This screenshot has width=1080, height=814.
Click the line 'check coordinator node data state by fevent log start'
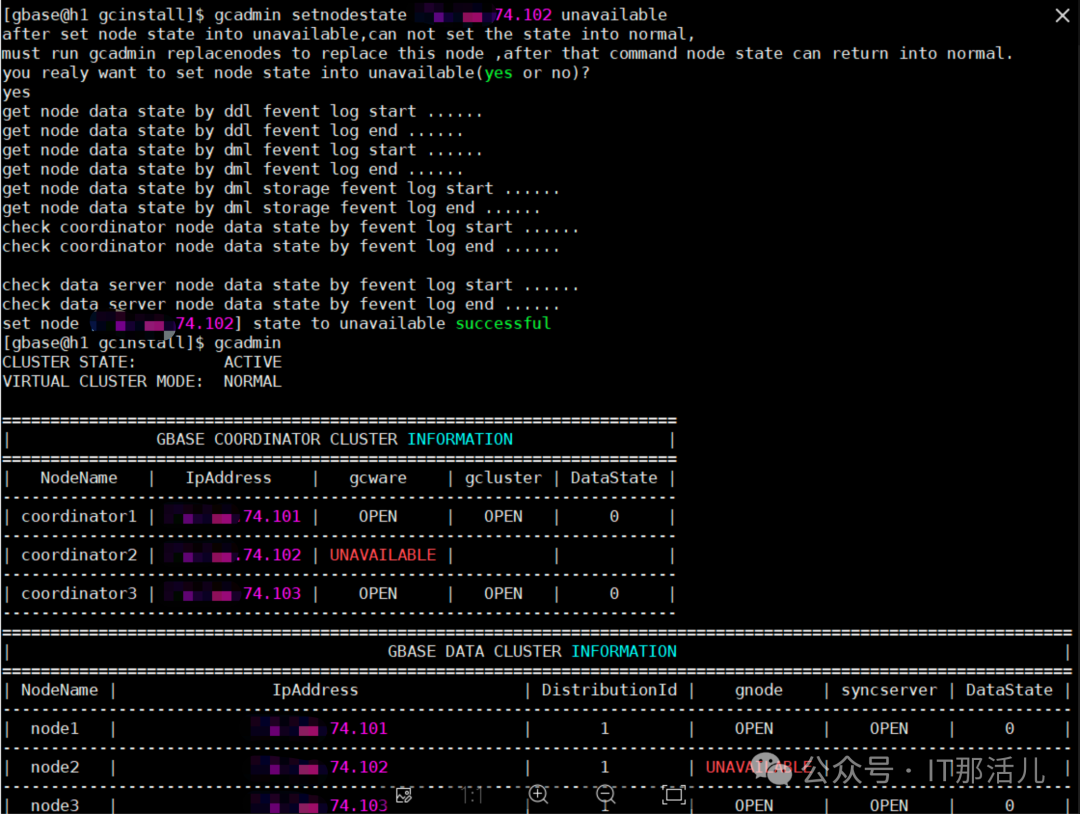pos(290,227)
